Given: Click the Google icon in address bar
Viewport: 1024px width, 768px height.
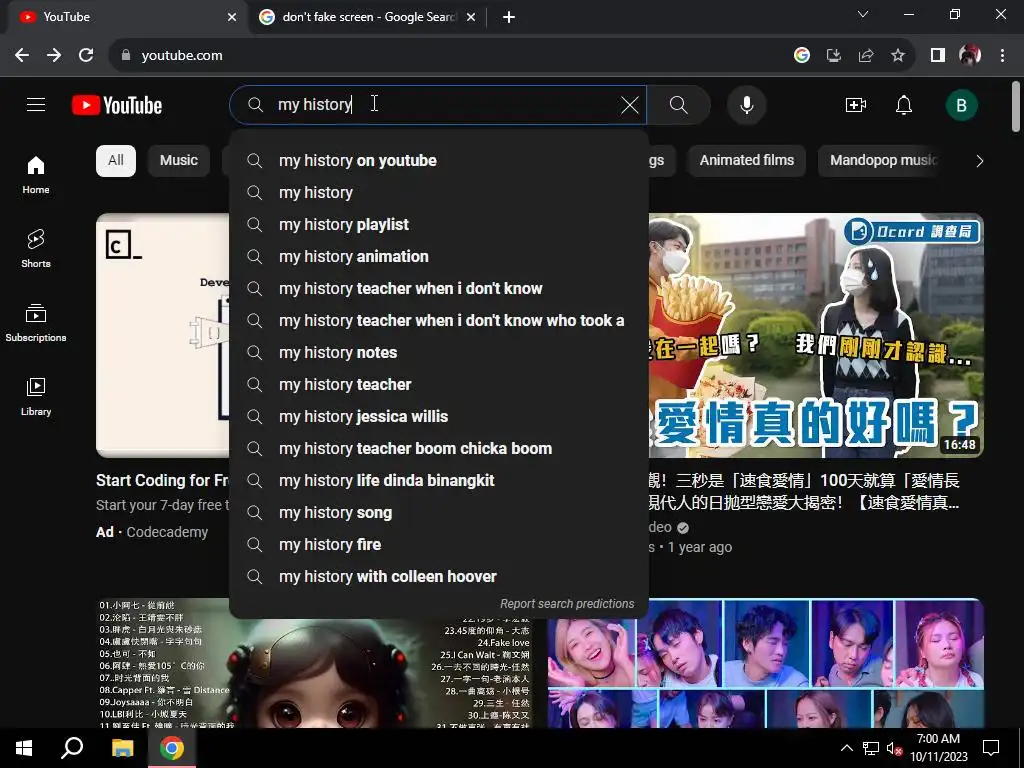Looking at the screenshot, I should (802, 56).
